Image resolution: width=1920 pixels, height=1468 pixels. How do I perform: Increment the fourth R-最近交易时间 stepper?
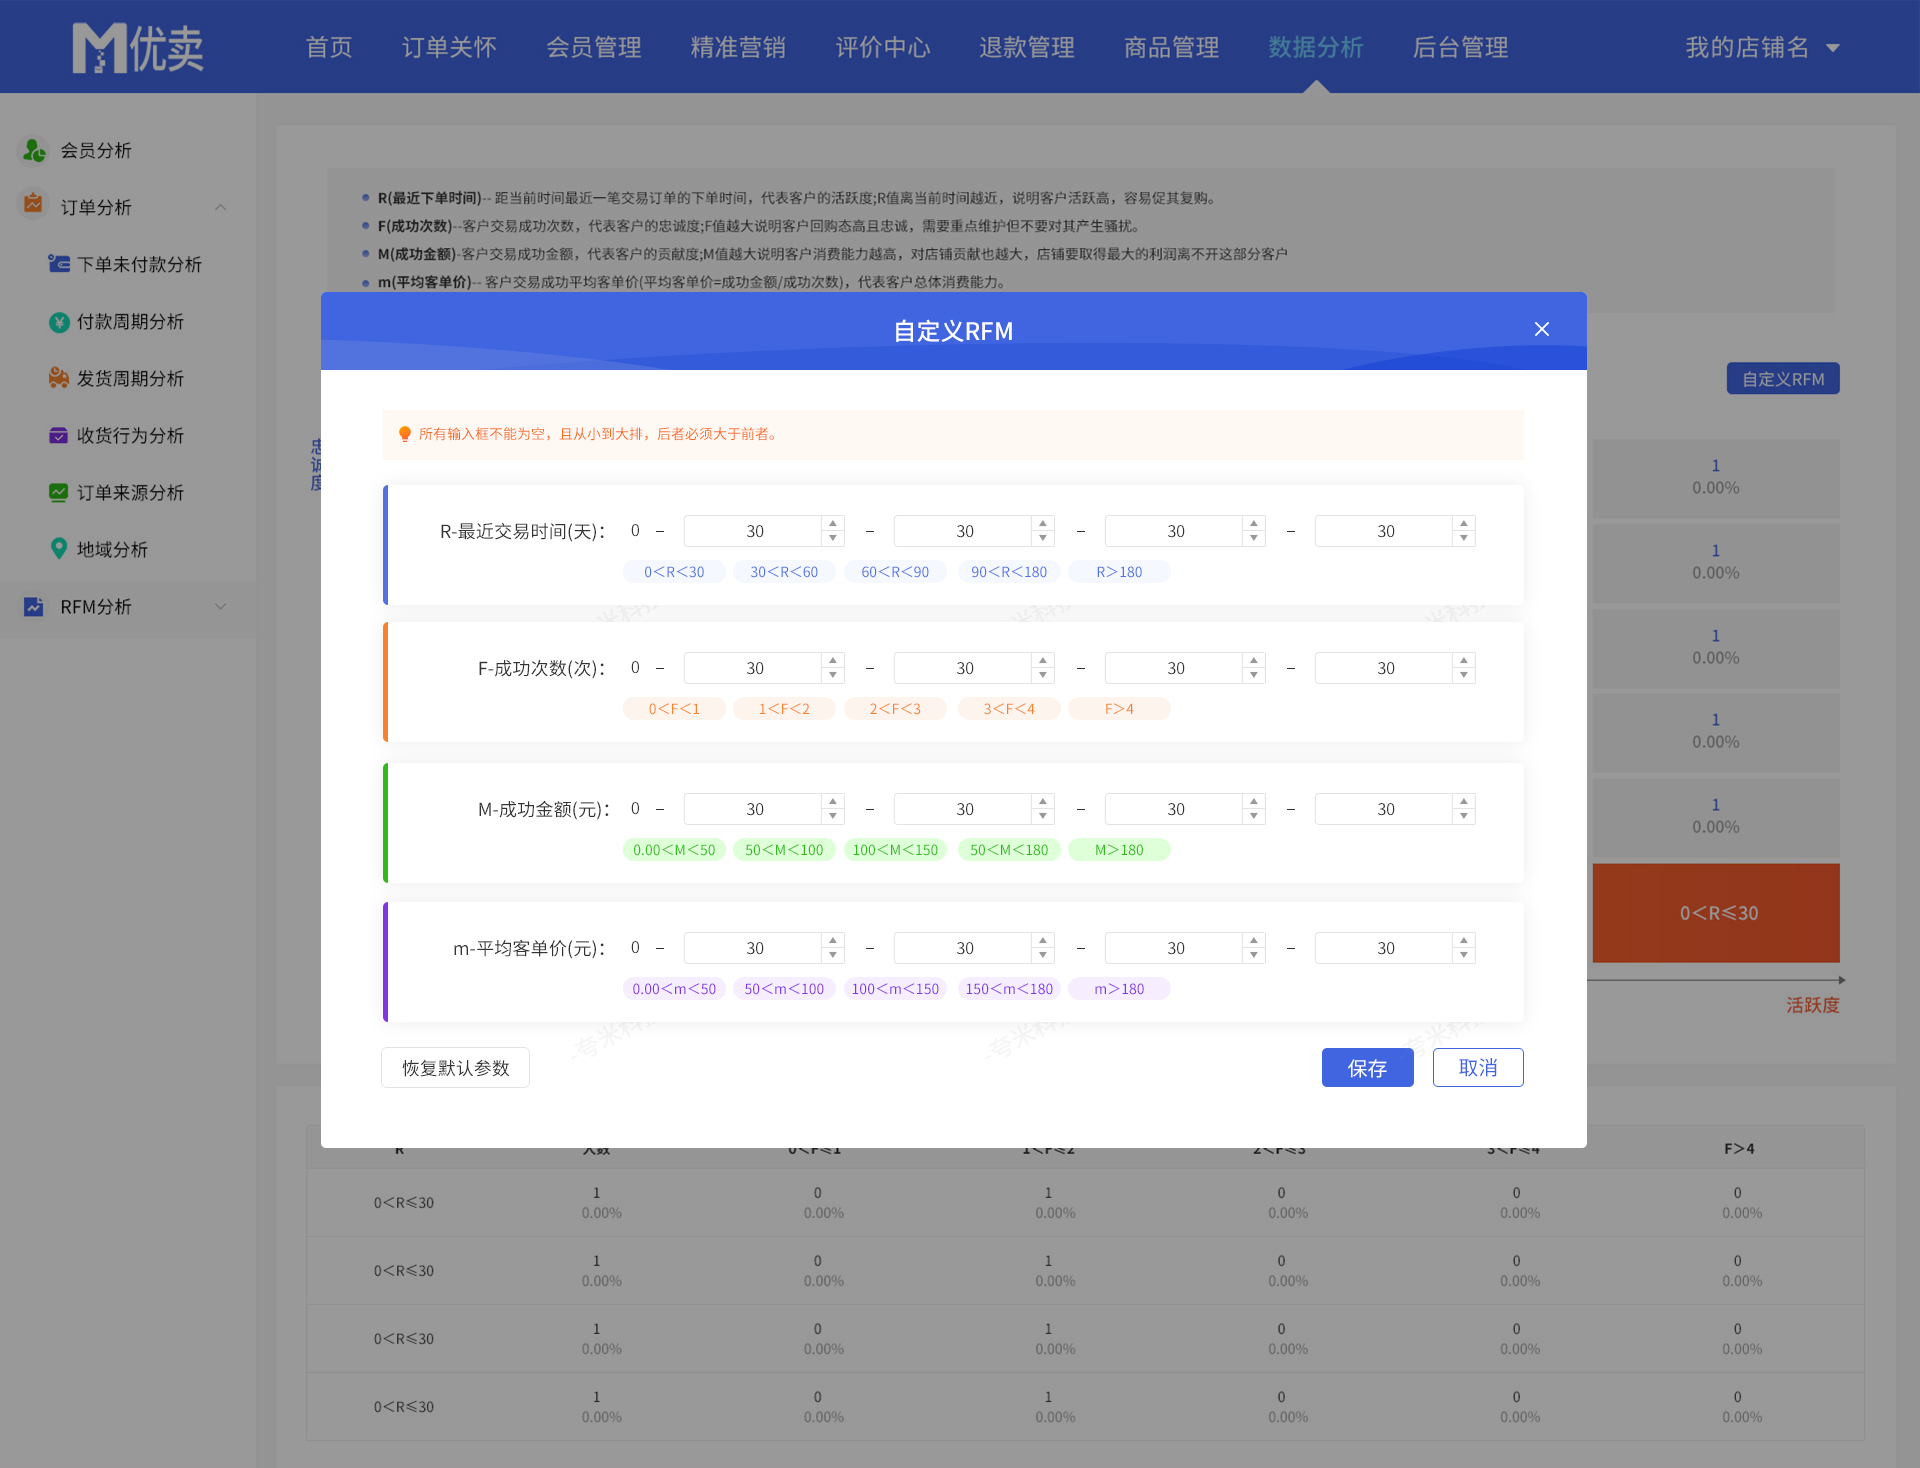click(1464, 523)
